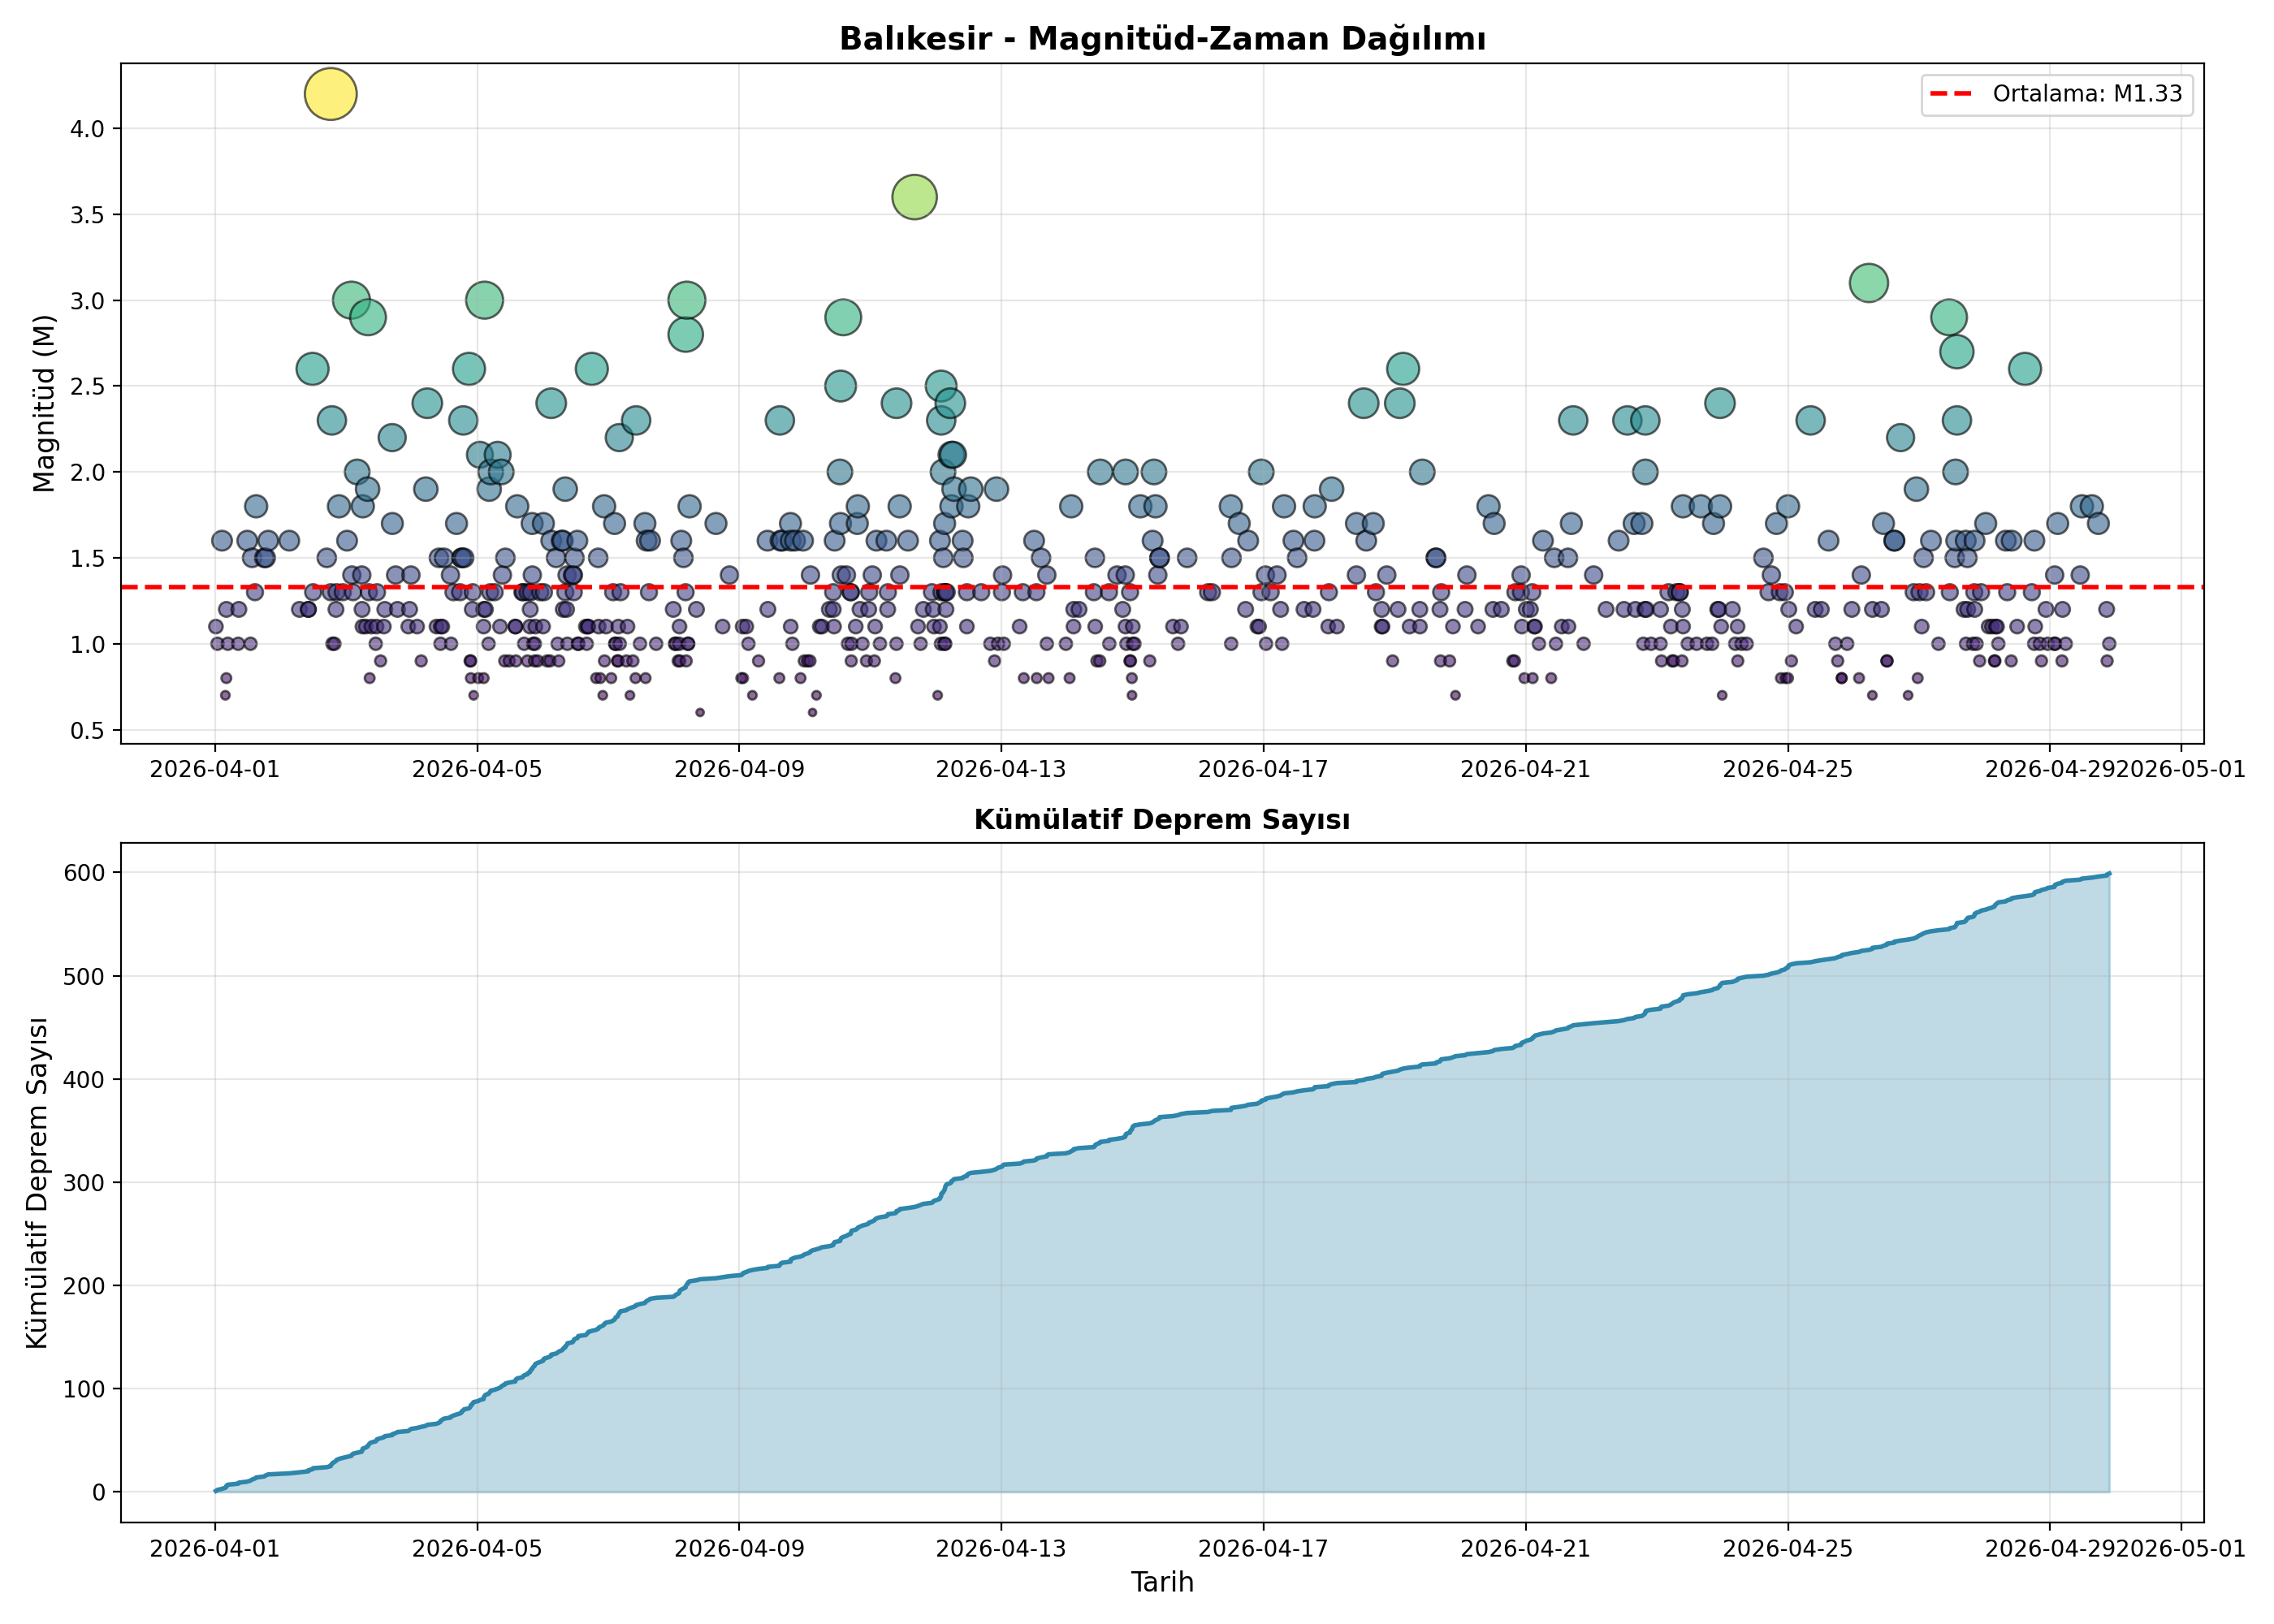
Task: Click '600' on the cumulative count axis
Action: 84,873
